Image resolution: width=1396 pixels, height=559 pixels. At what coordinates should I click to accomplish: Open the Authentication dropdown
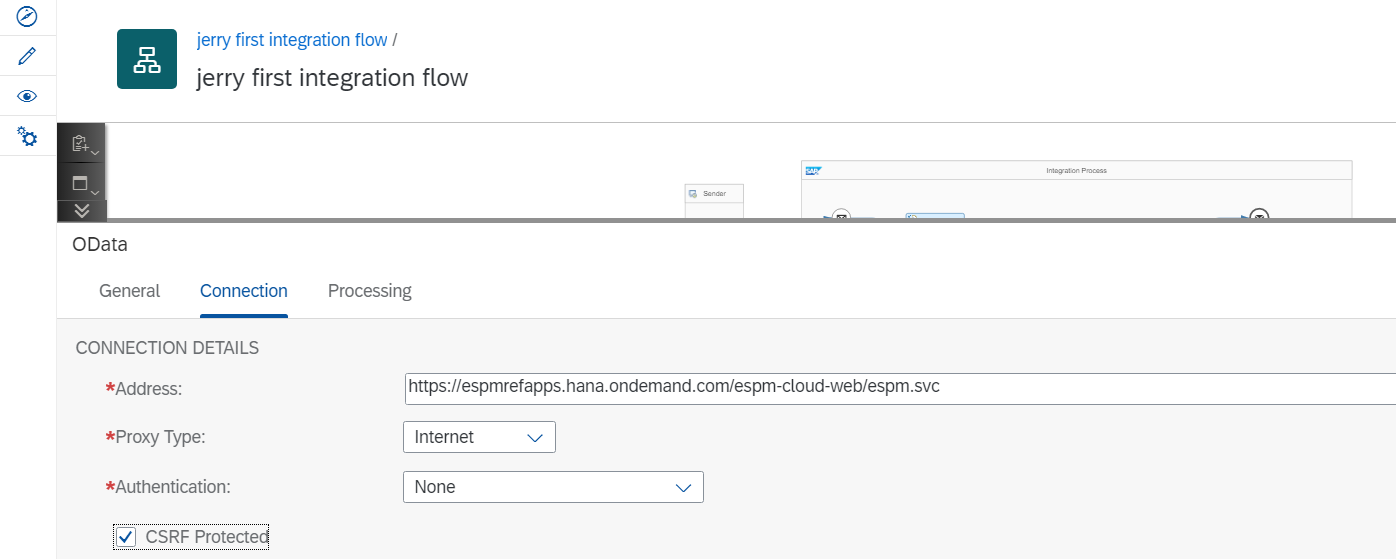pyautogui.click(x=553, y=487)
